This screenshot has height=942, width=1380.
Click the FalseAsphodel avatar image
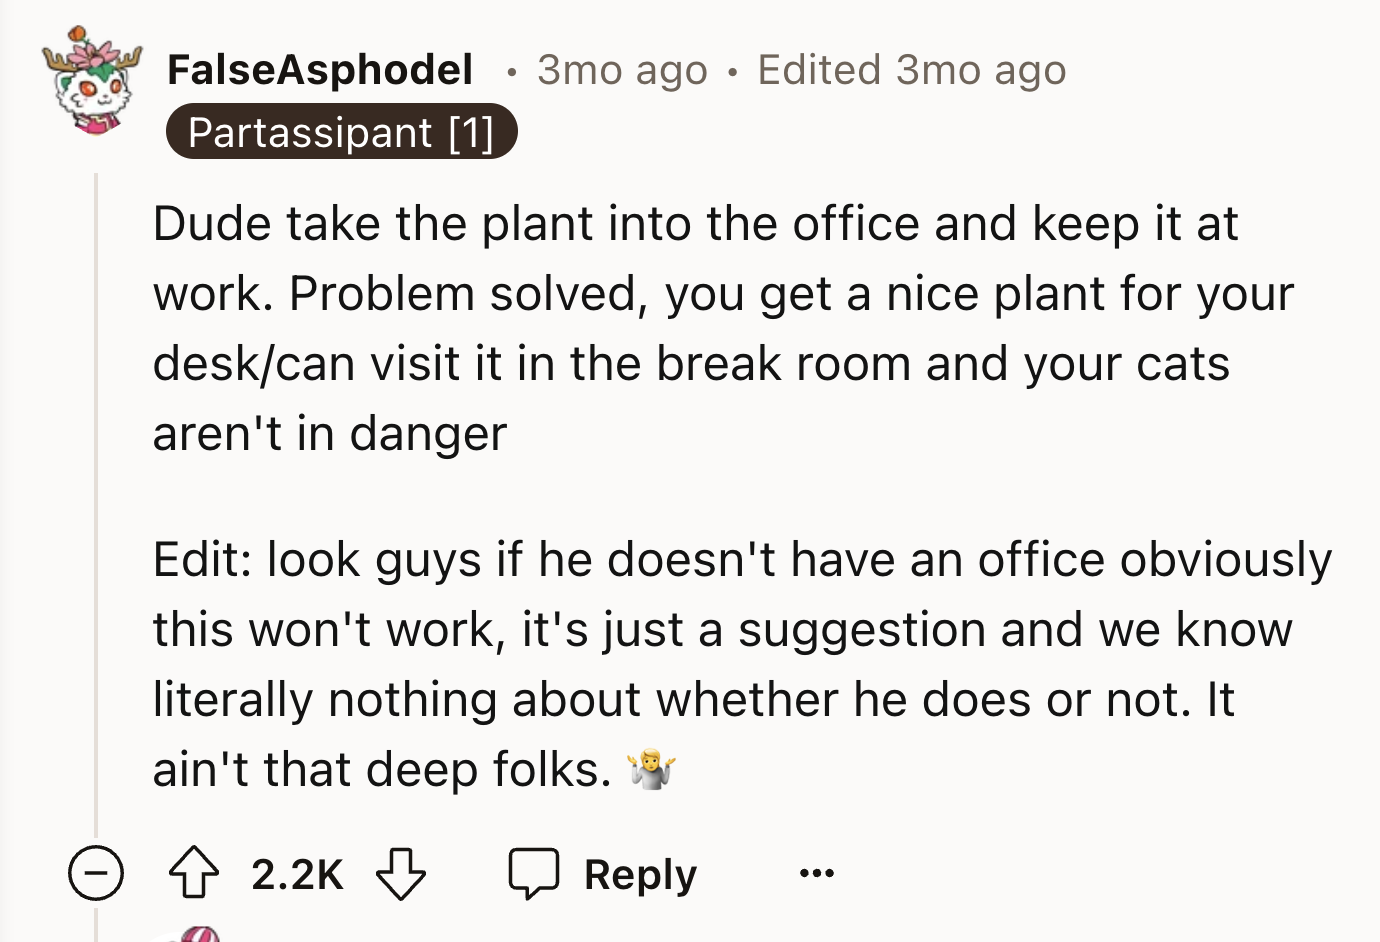click(91, 82)
